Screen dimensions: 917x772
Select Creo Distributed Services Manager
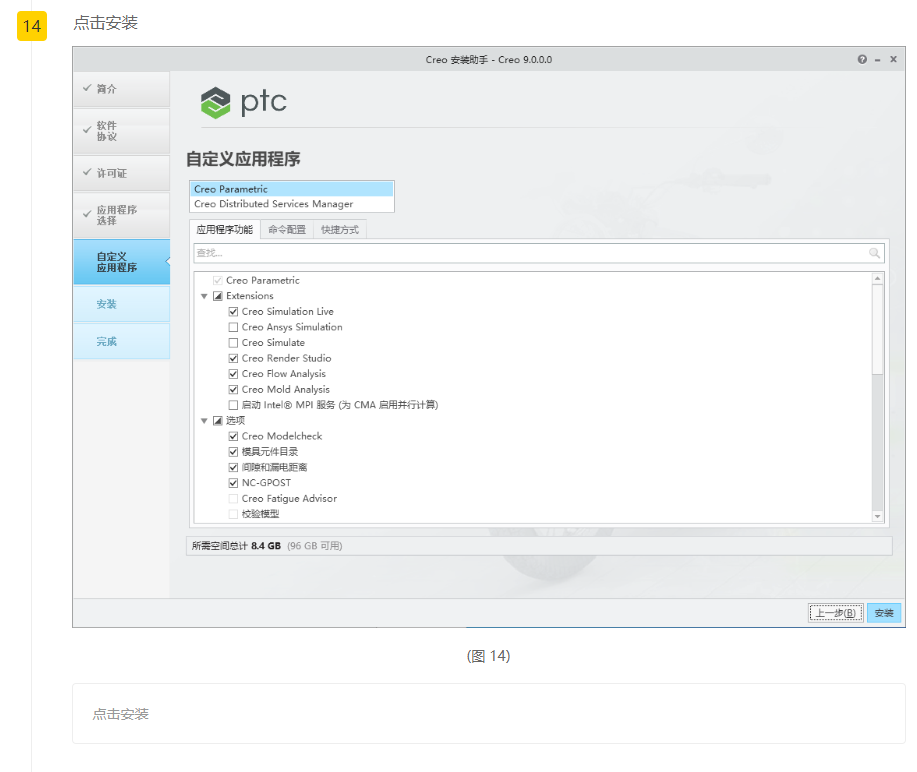[292, 204]
